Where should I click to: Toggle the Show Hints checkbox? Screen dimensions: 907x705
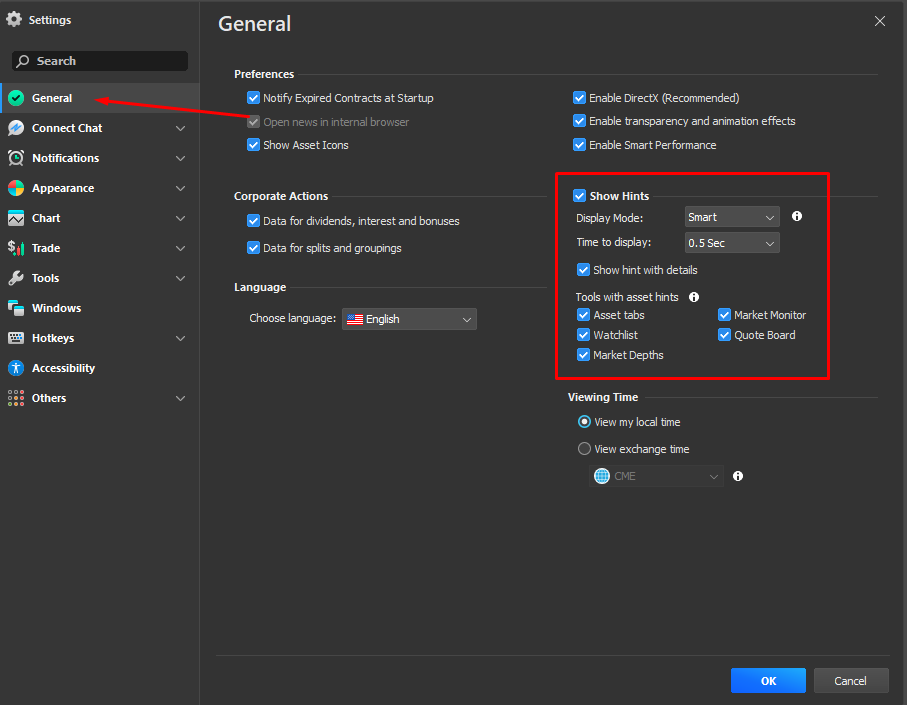[580, 195]
